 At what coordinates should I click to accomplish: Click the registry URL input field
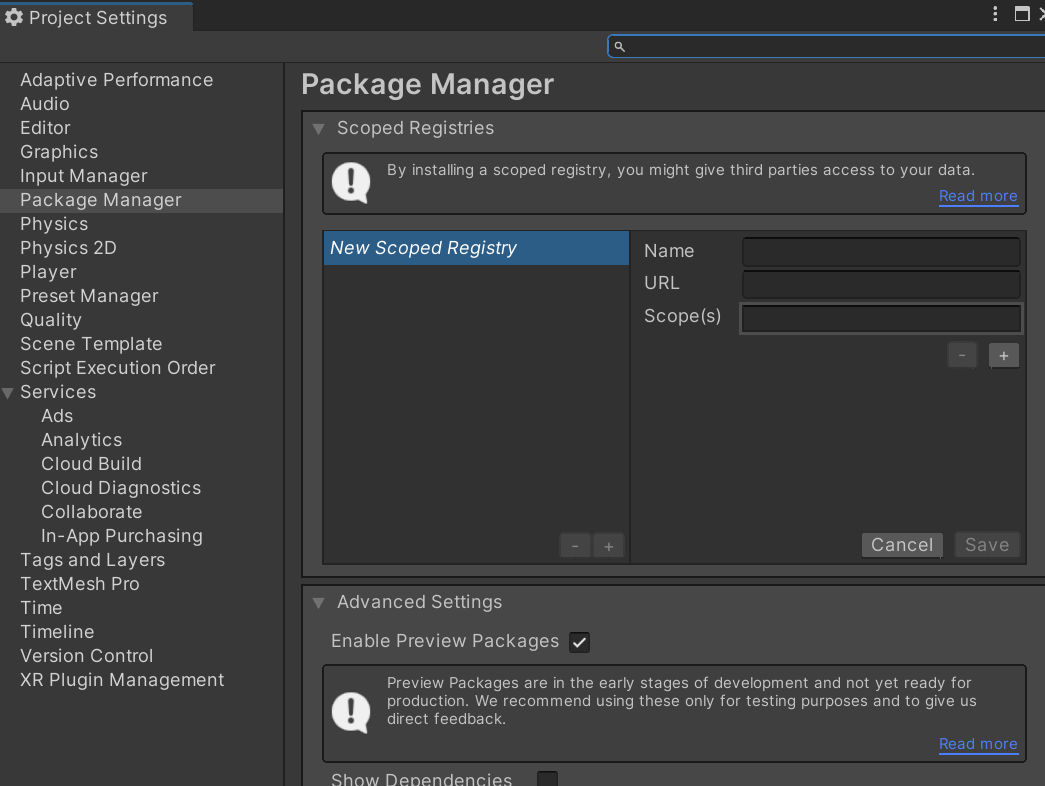[881, 284]
